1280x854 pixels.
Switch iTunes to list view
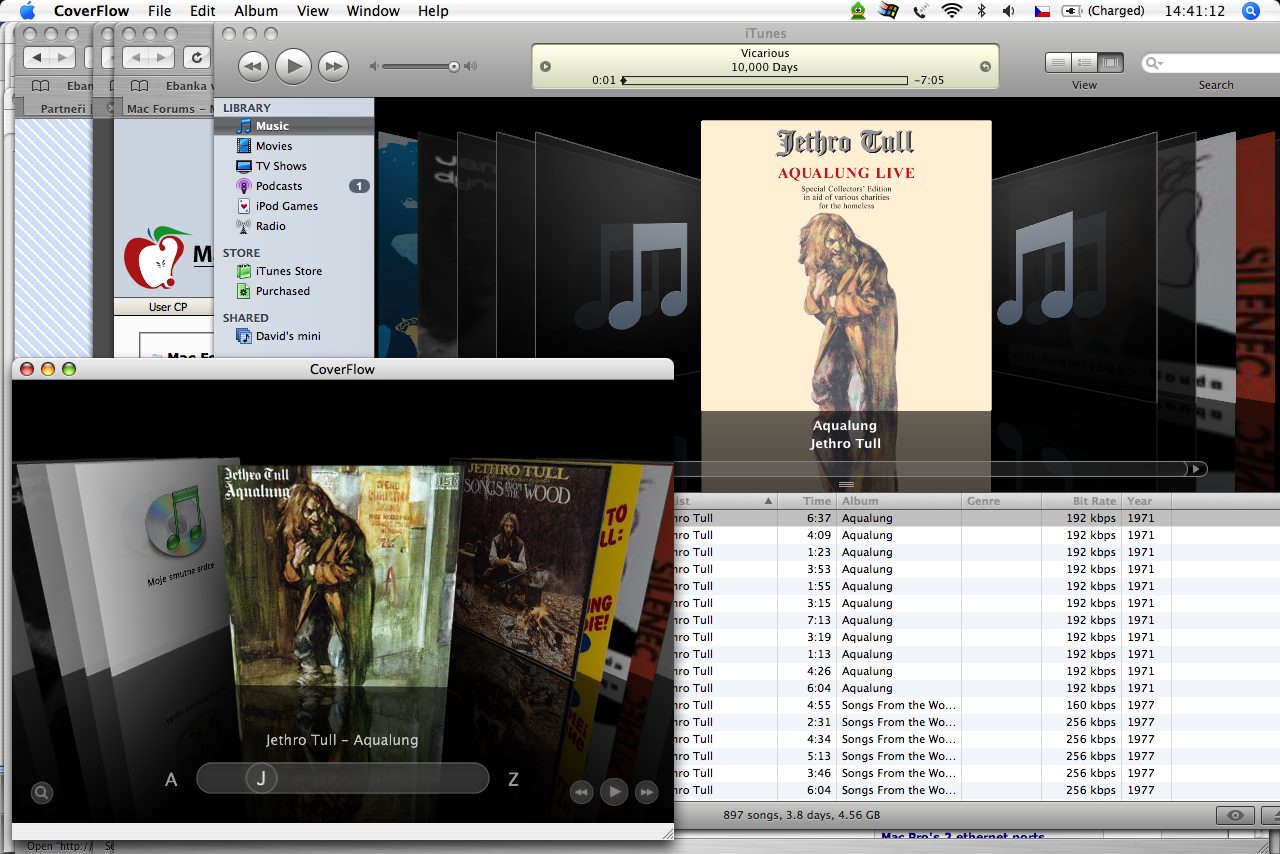(x=1058, y=62)
